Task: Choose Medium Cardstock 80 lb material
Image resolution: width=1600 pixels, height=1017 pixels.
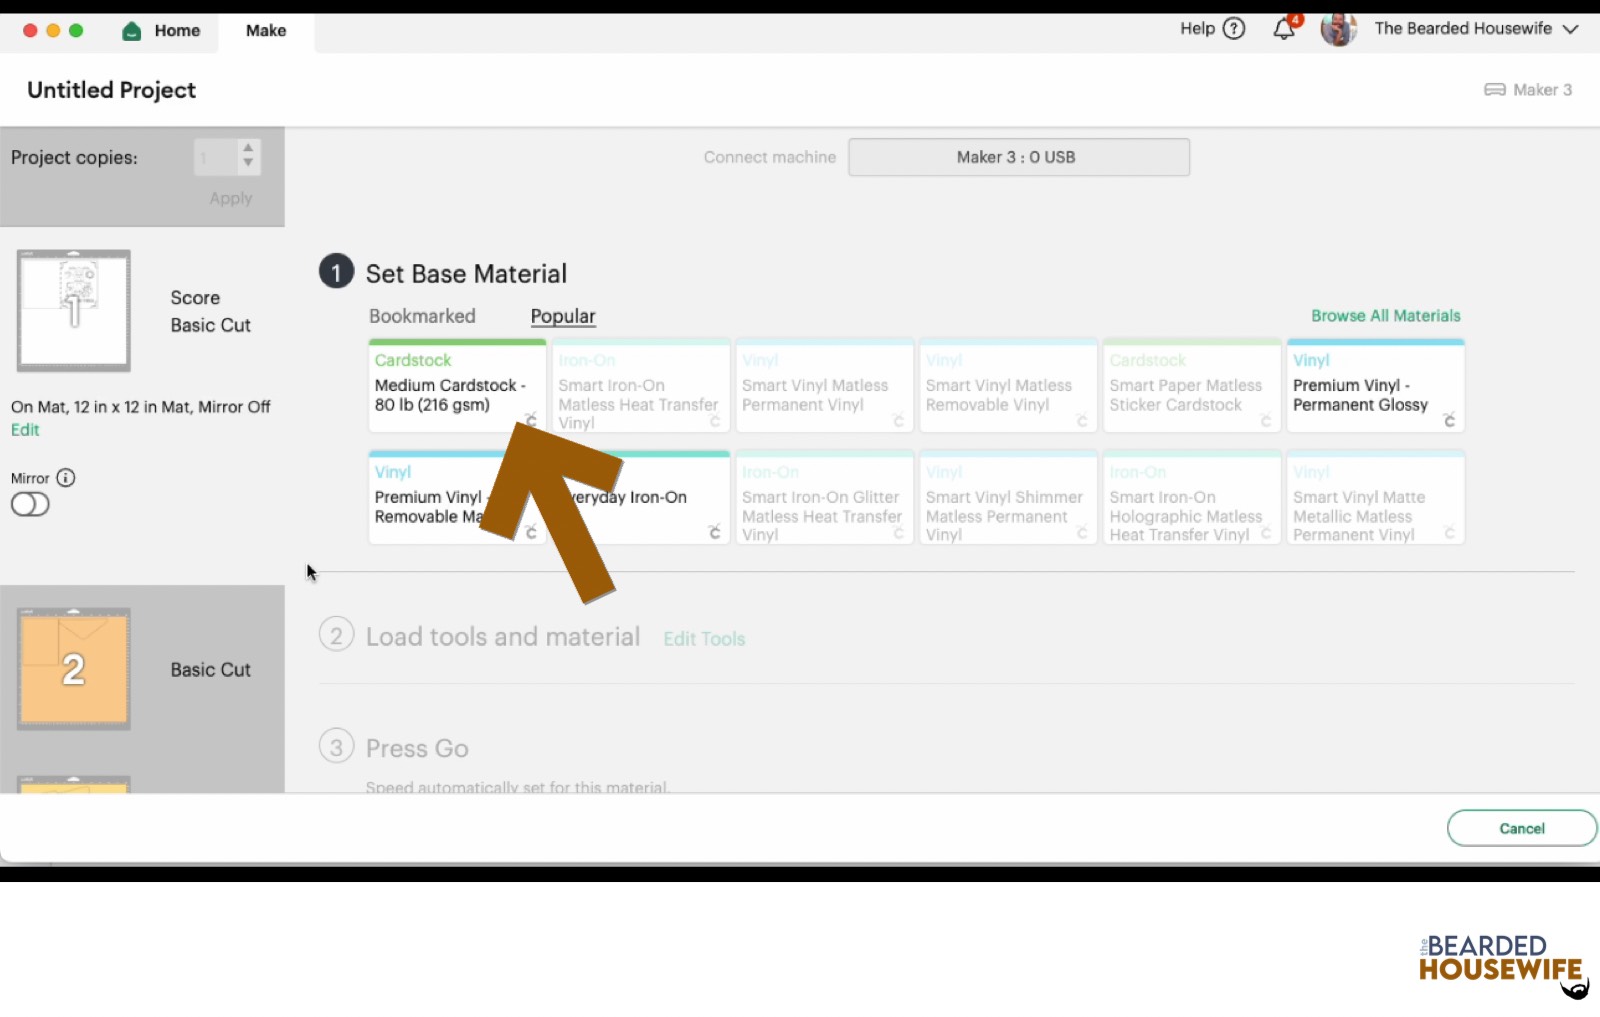Action: tap(457, 386)
